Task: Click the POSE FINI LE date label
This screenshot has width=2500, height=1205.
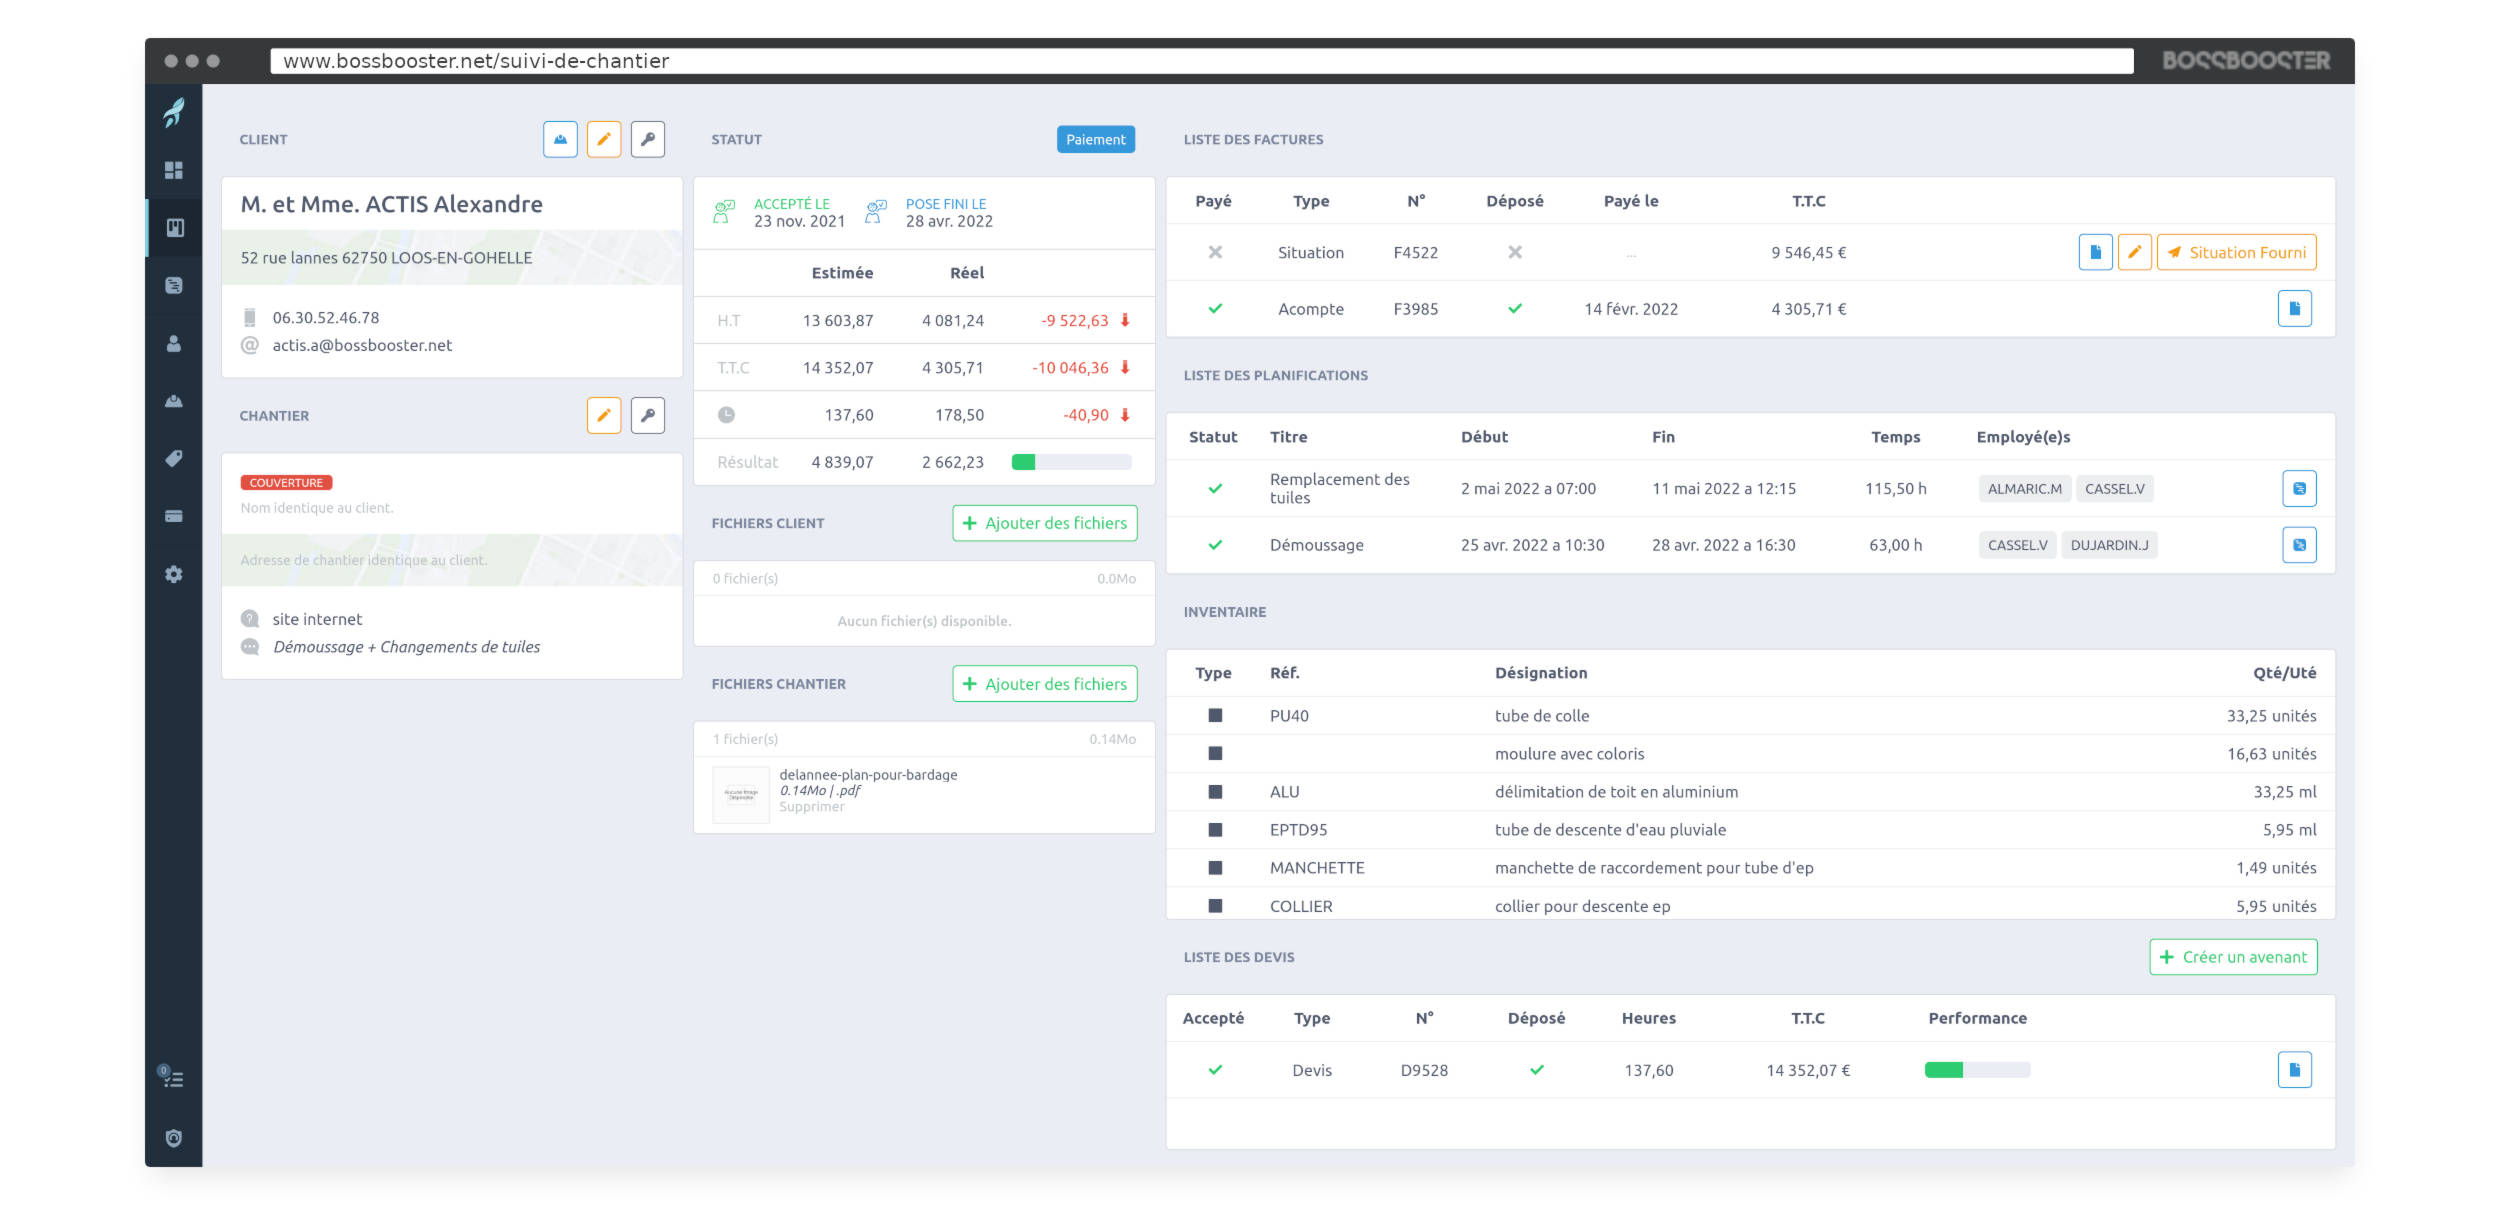Action: tap(946, 203)
